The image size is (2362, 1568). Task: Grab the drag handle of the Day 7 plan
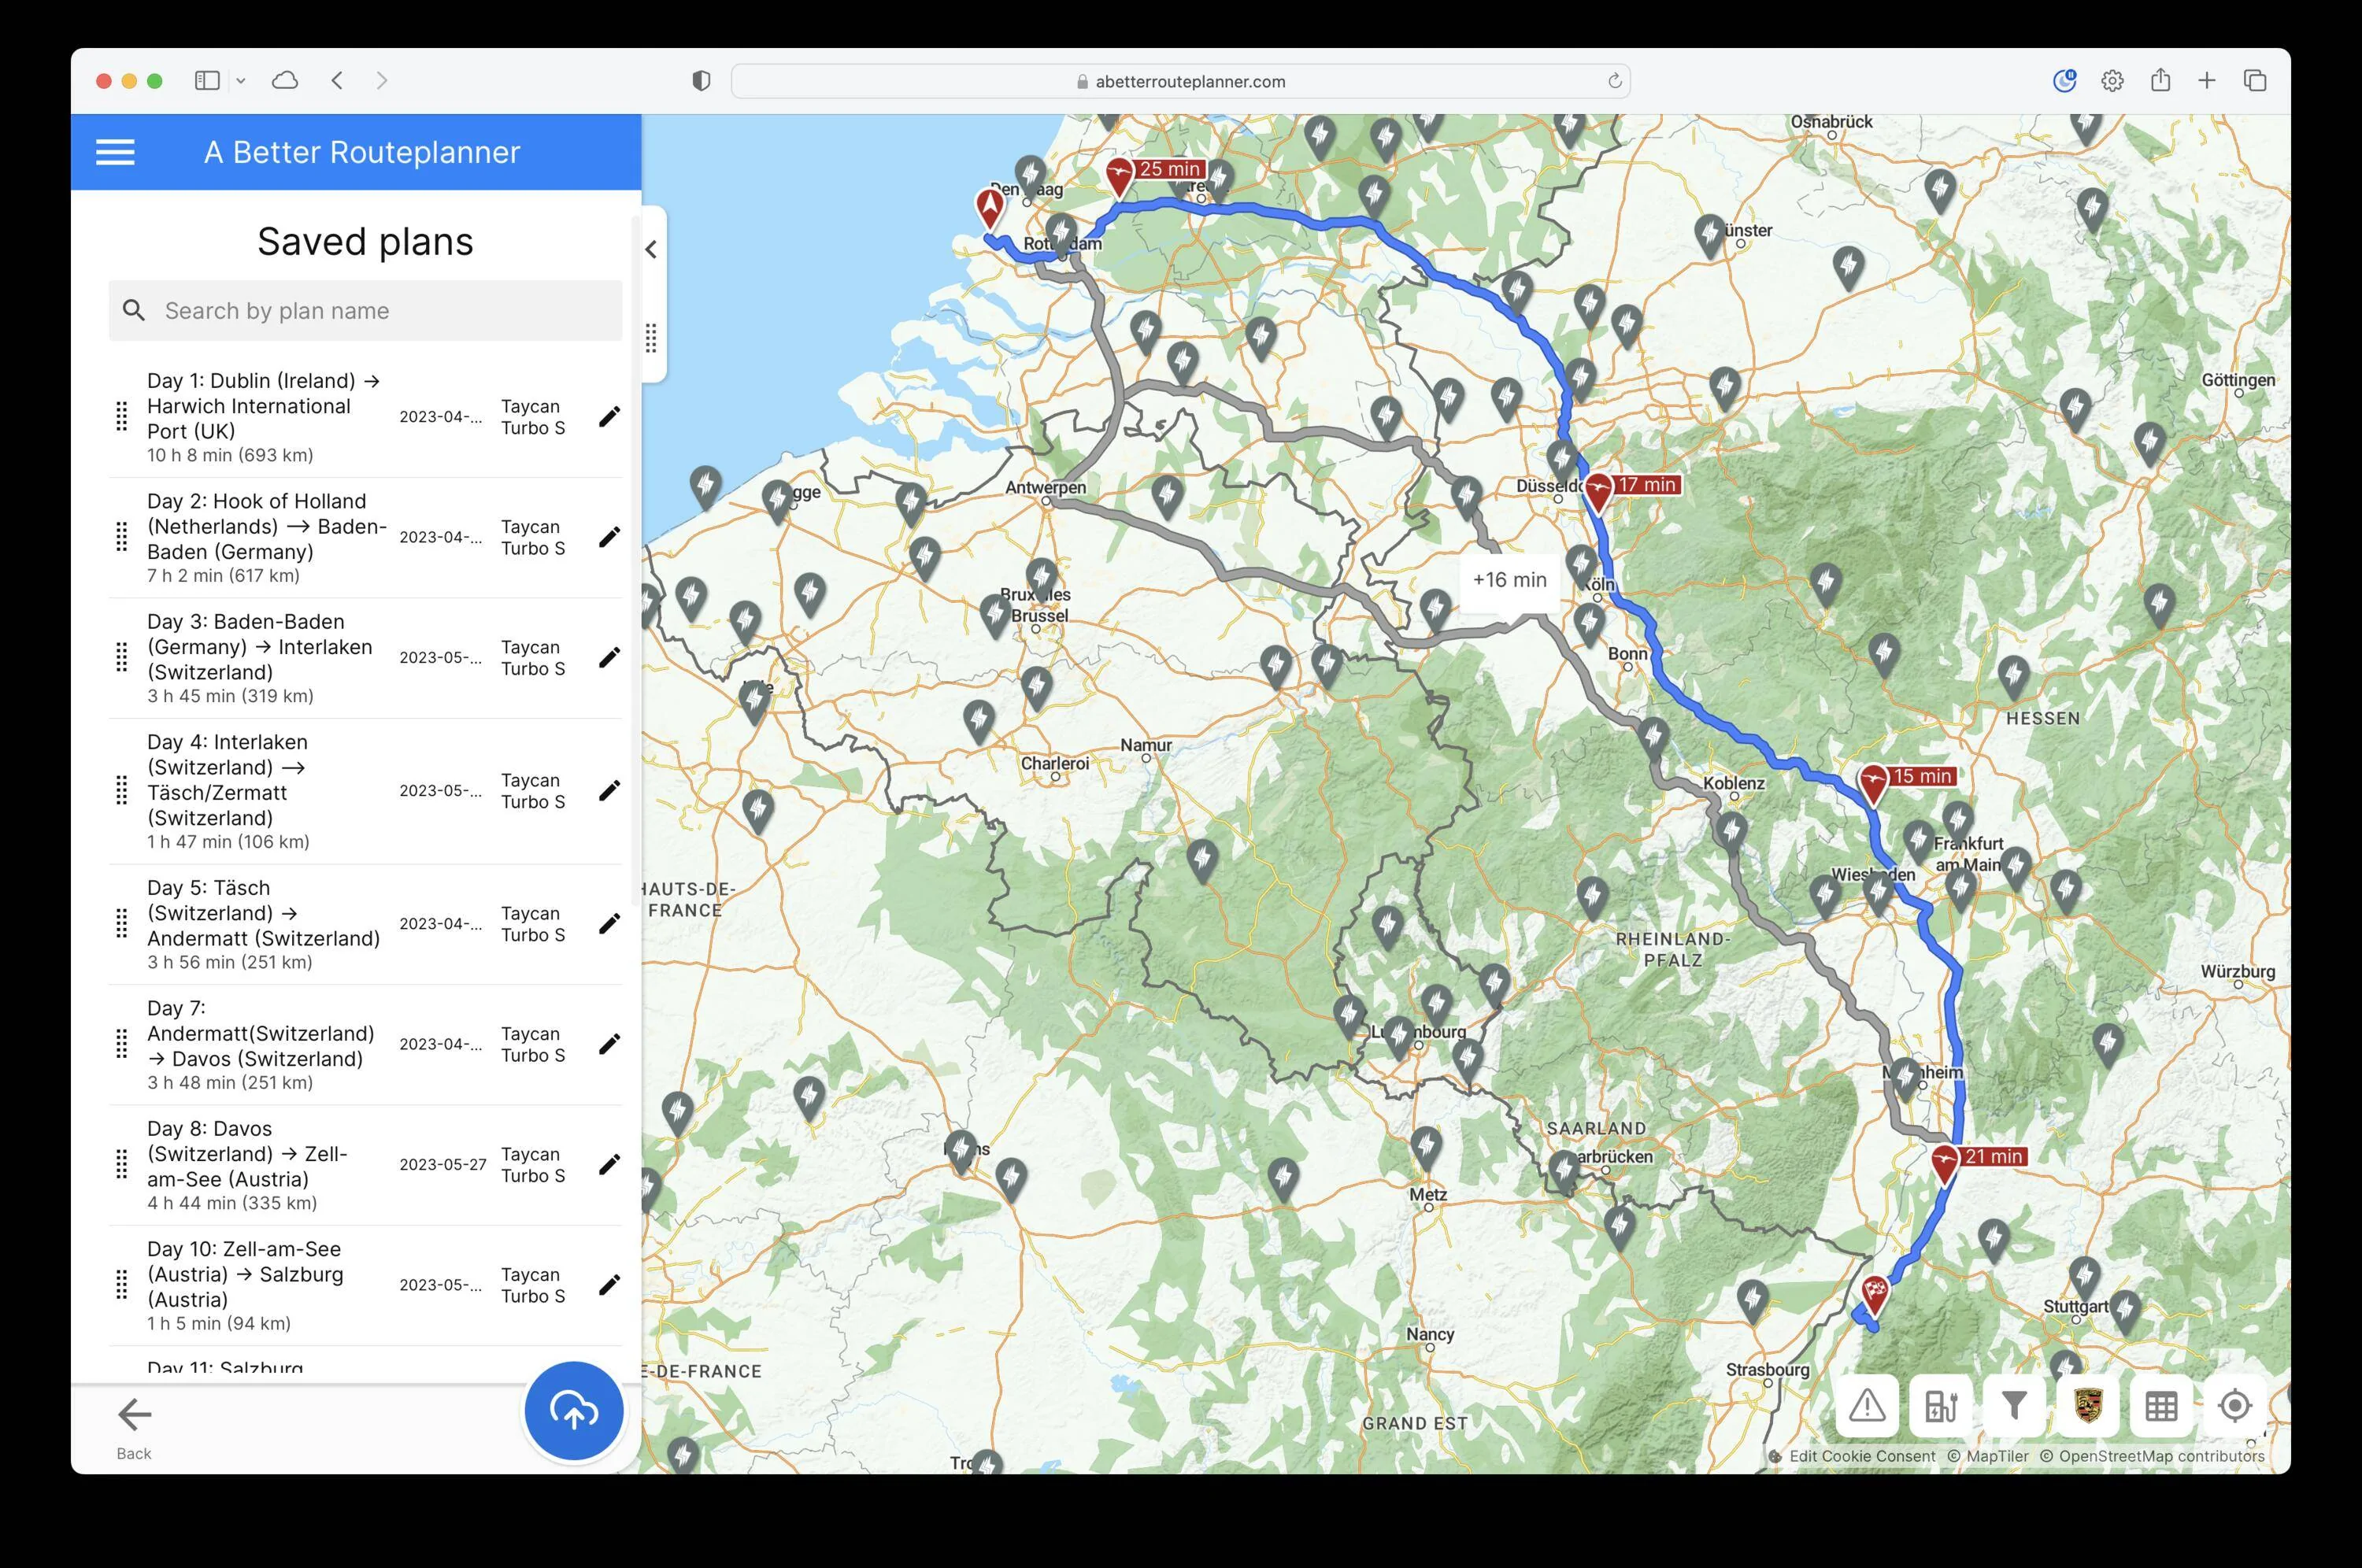(122, 1044)
